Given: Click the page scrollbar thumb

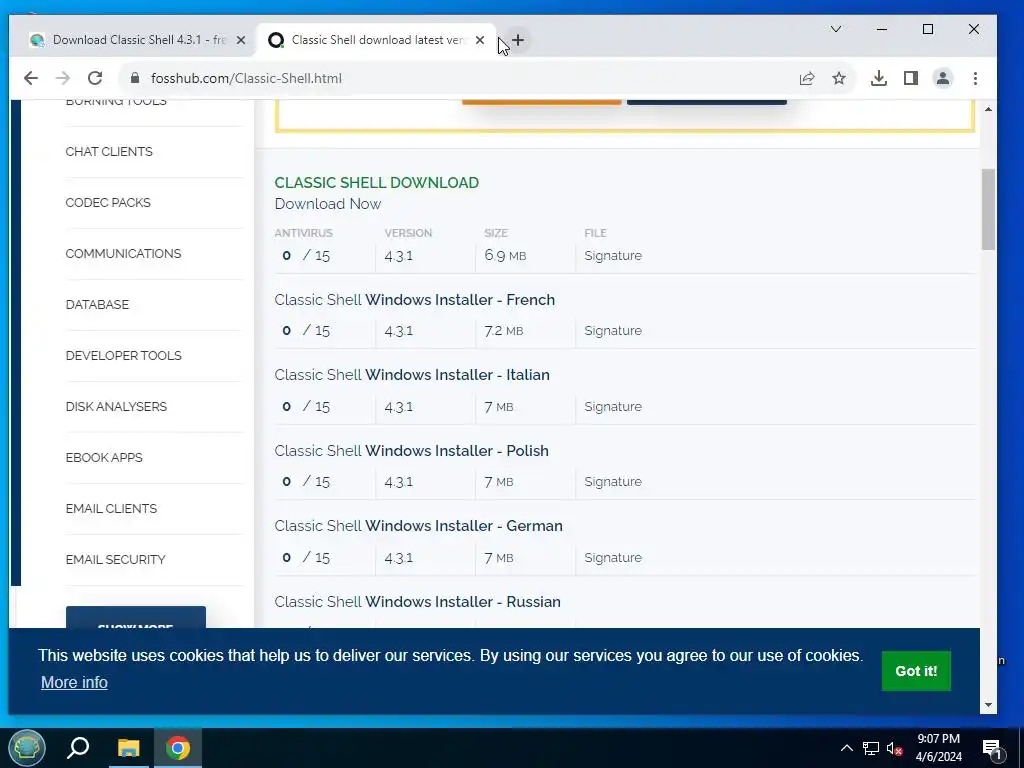Looking at the screenshot, I should tap(988, 209).
